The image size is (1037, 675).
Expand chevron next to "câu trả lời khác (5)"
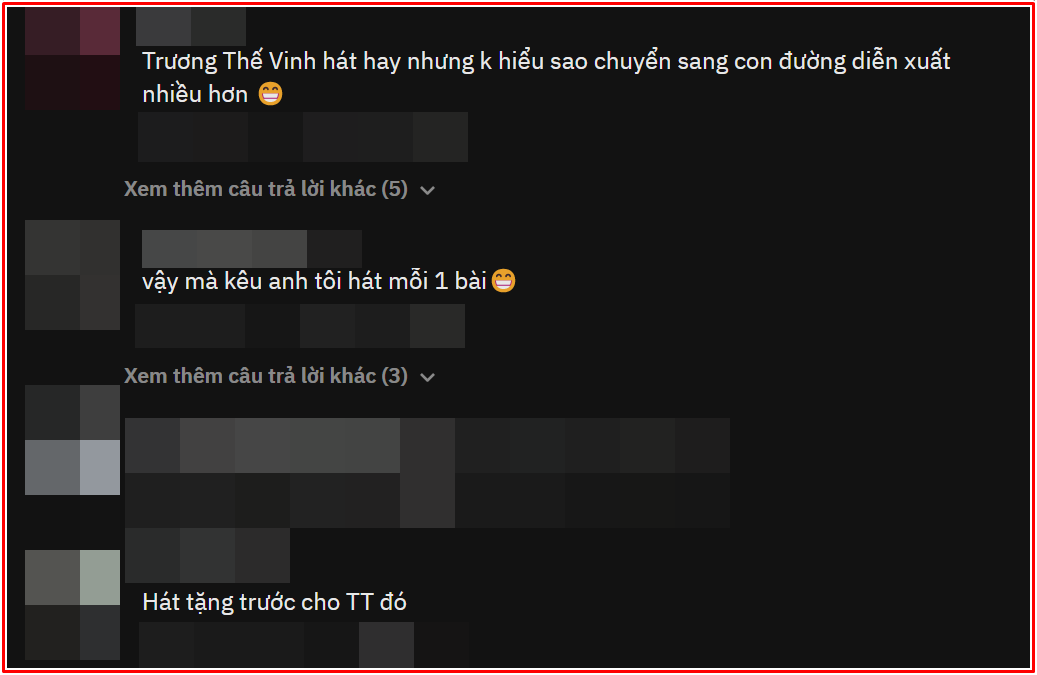[428, 190]
